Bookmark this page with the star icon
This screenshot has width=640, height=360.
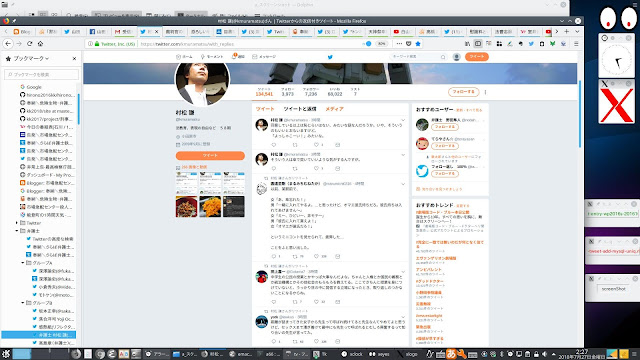point(418,44)
